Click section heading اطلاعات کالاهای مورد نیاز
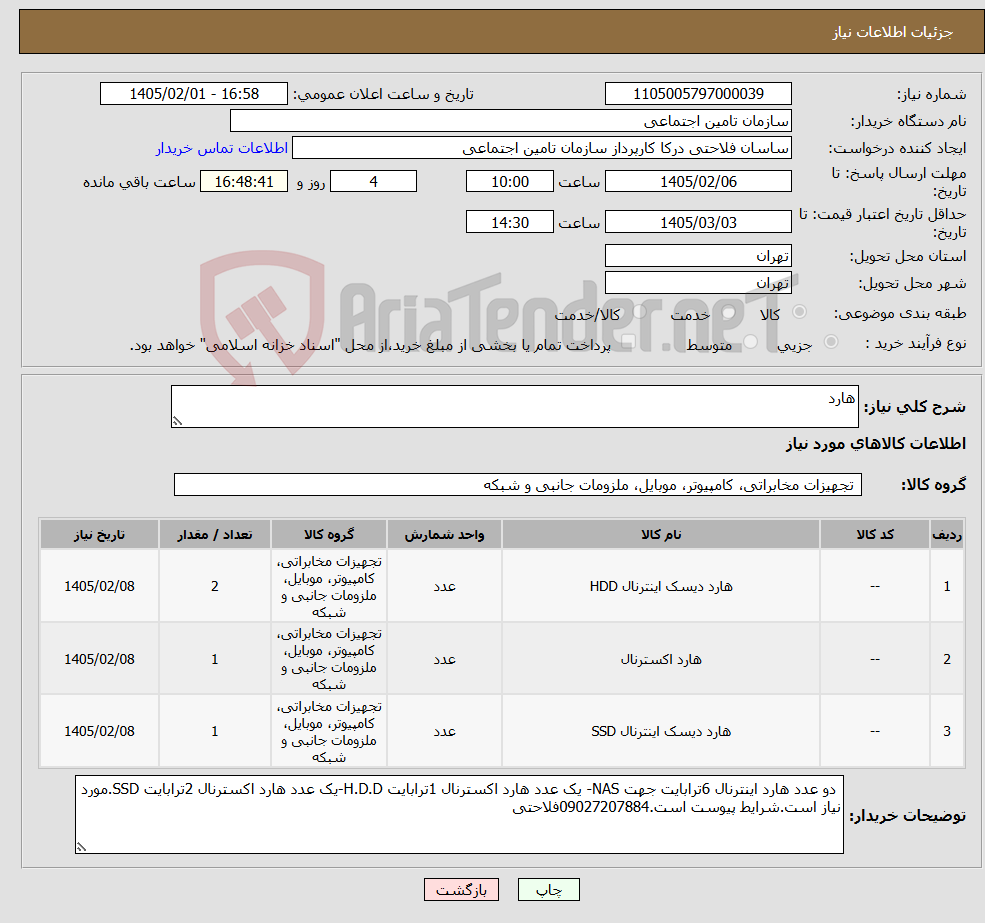Viewport: 985px width, 923px height. coord(875,444)
